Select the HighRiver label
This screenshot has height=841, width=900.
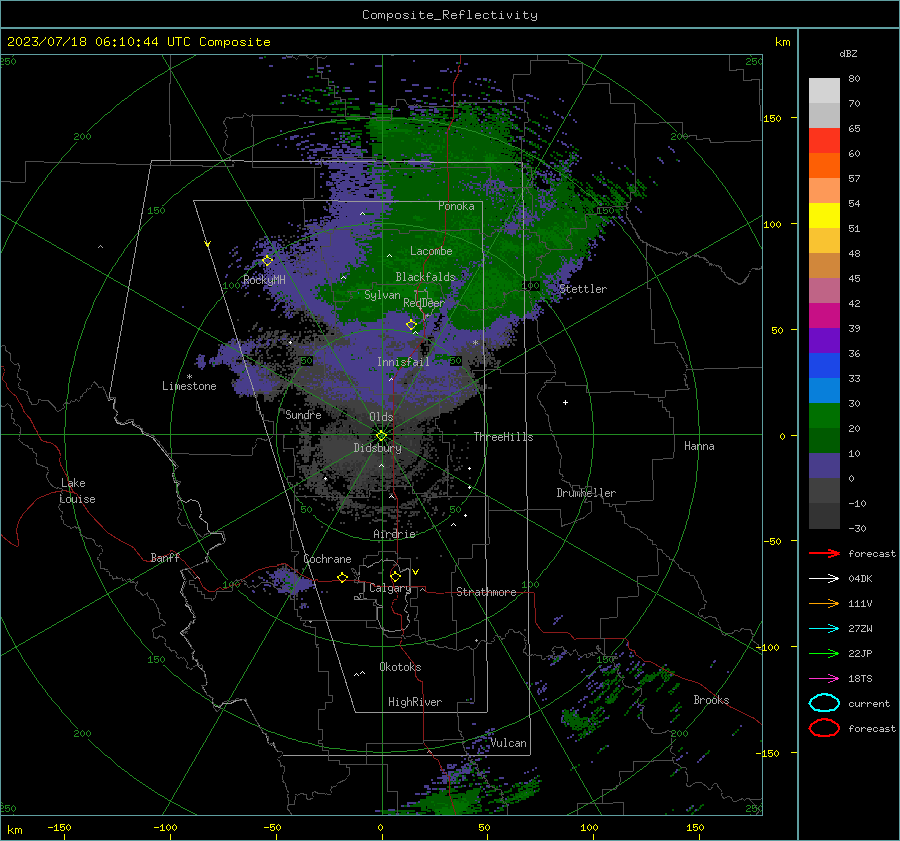pyautogui.click(x=415, y=702)
